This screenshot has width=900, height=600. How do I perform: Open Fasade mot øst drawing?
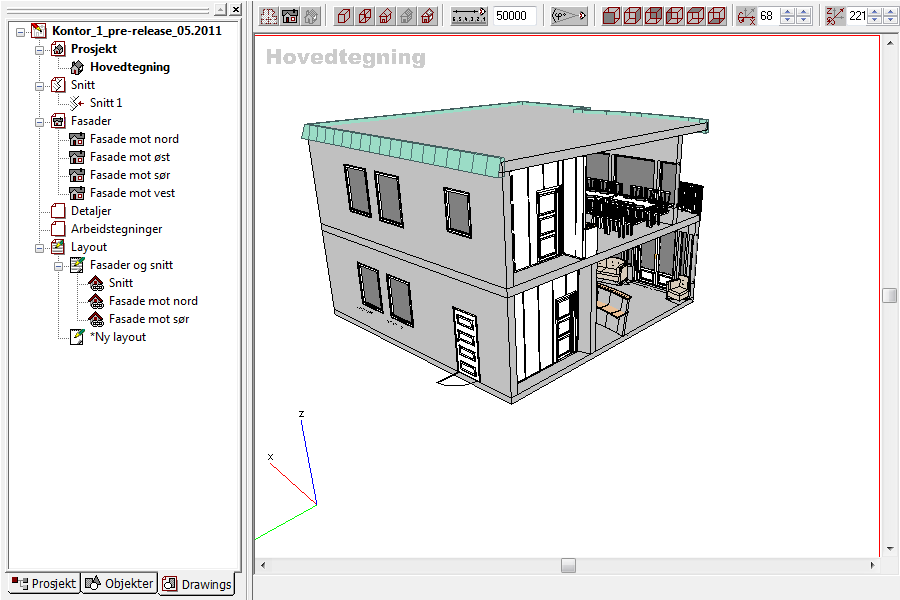[130, 157]
